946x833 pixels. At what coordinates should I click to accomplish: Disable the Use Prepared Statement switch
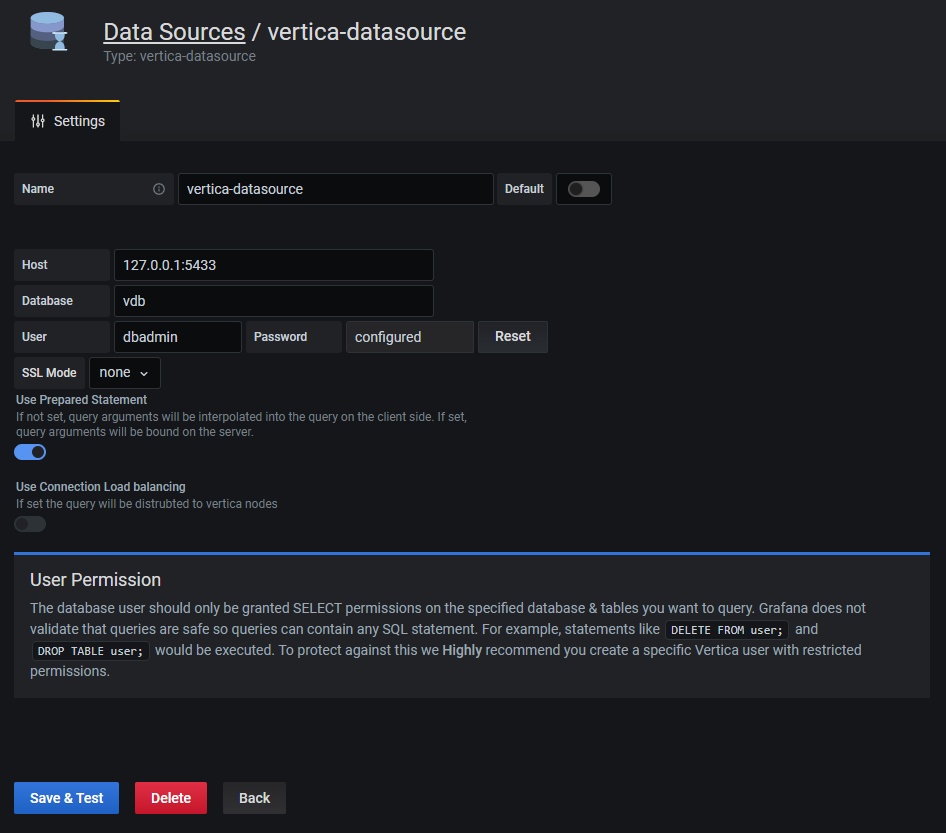click(x=30, y=452)
